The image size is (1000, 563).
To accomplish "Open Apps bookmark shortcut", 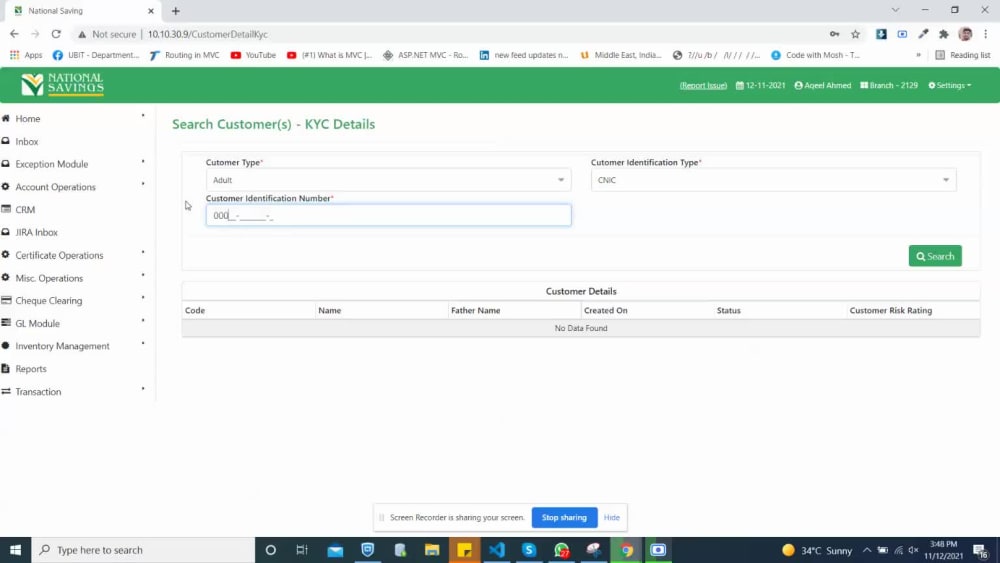I will tap(26, 55).
